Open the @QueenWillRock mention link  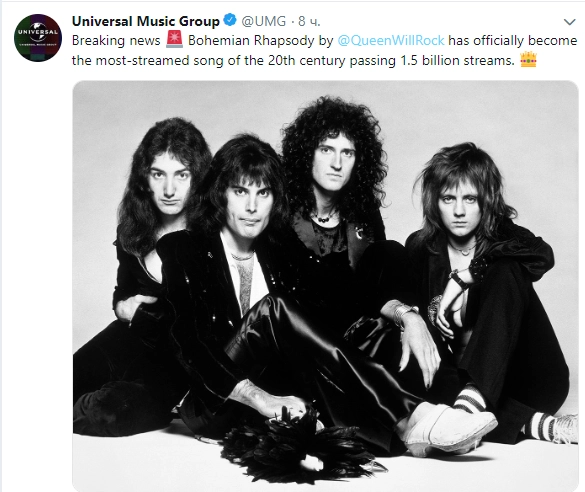coord(391,40)
